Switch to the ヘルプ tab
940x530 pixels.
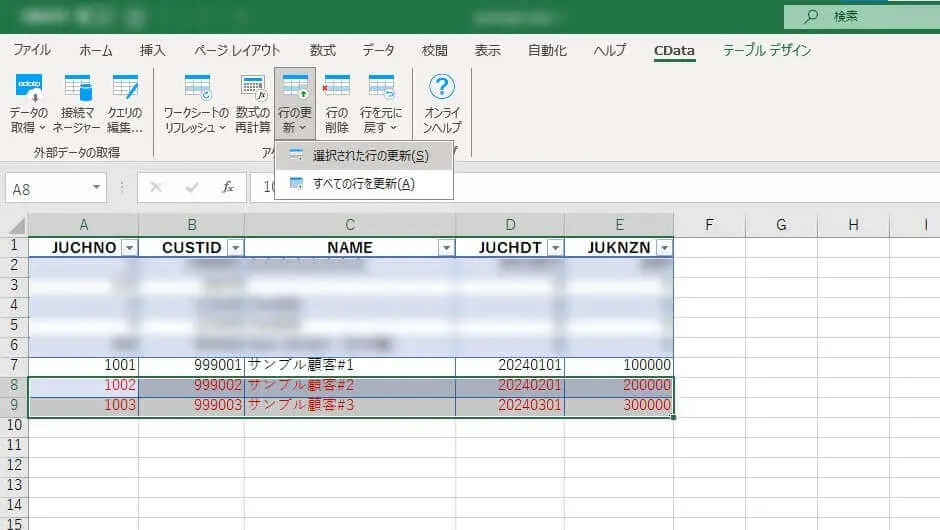click(610, 50)
